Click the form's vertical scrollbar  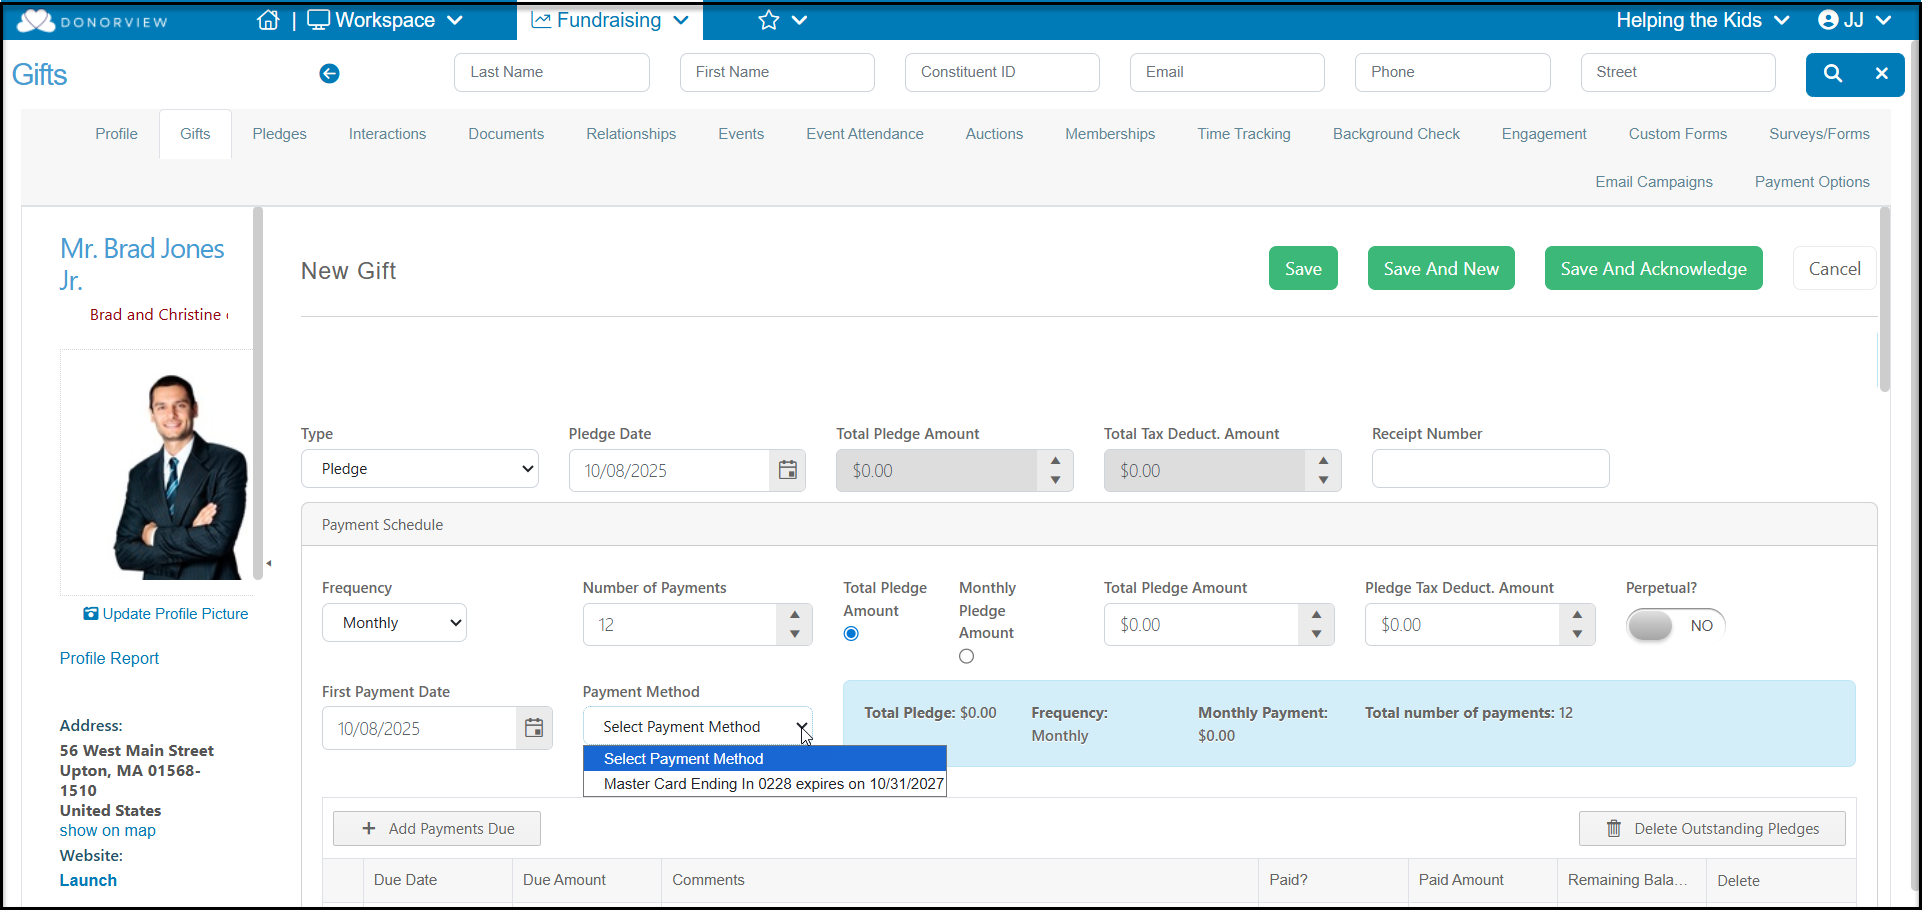click(1884, 300)
